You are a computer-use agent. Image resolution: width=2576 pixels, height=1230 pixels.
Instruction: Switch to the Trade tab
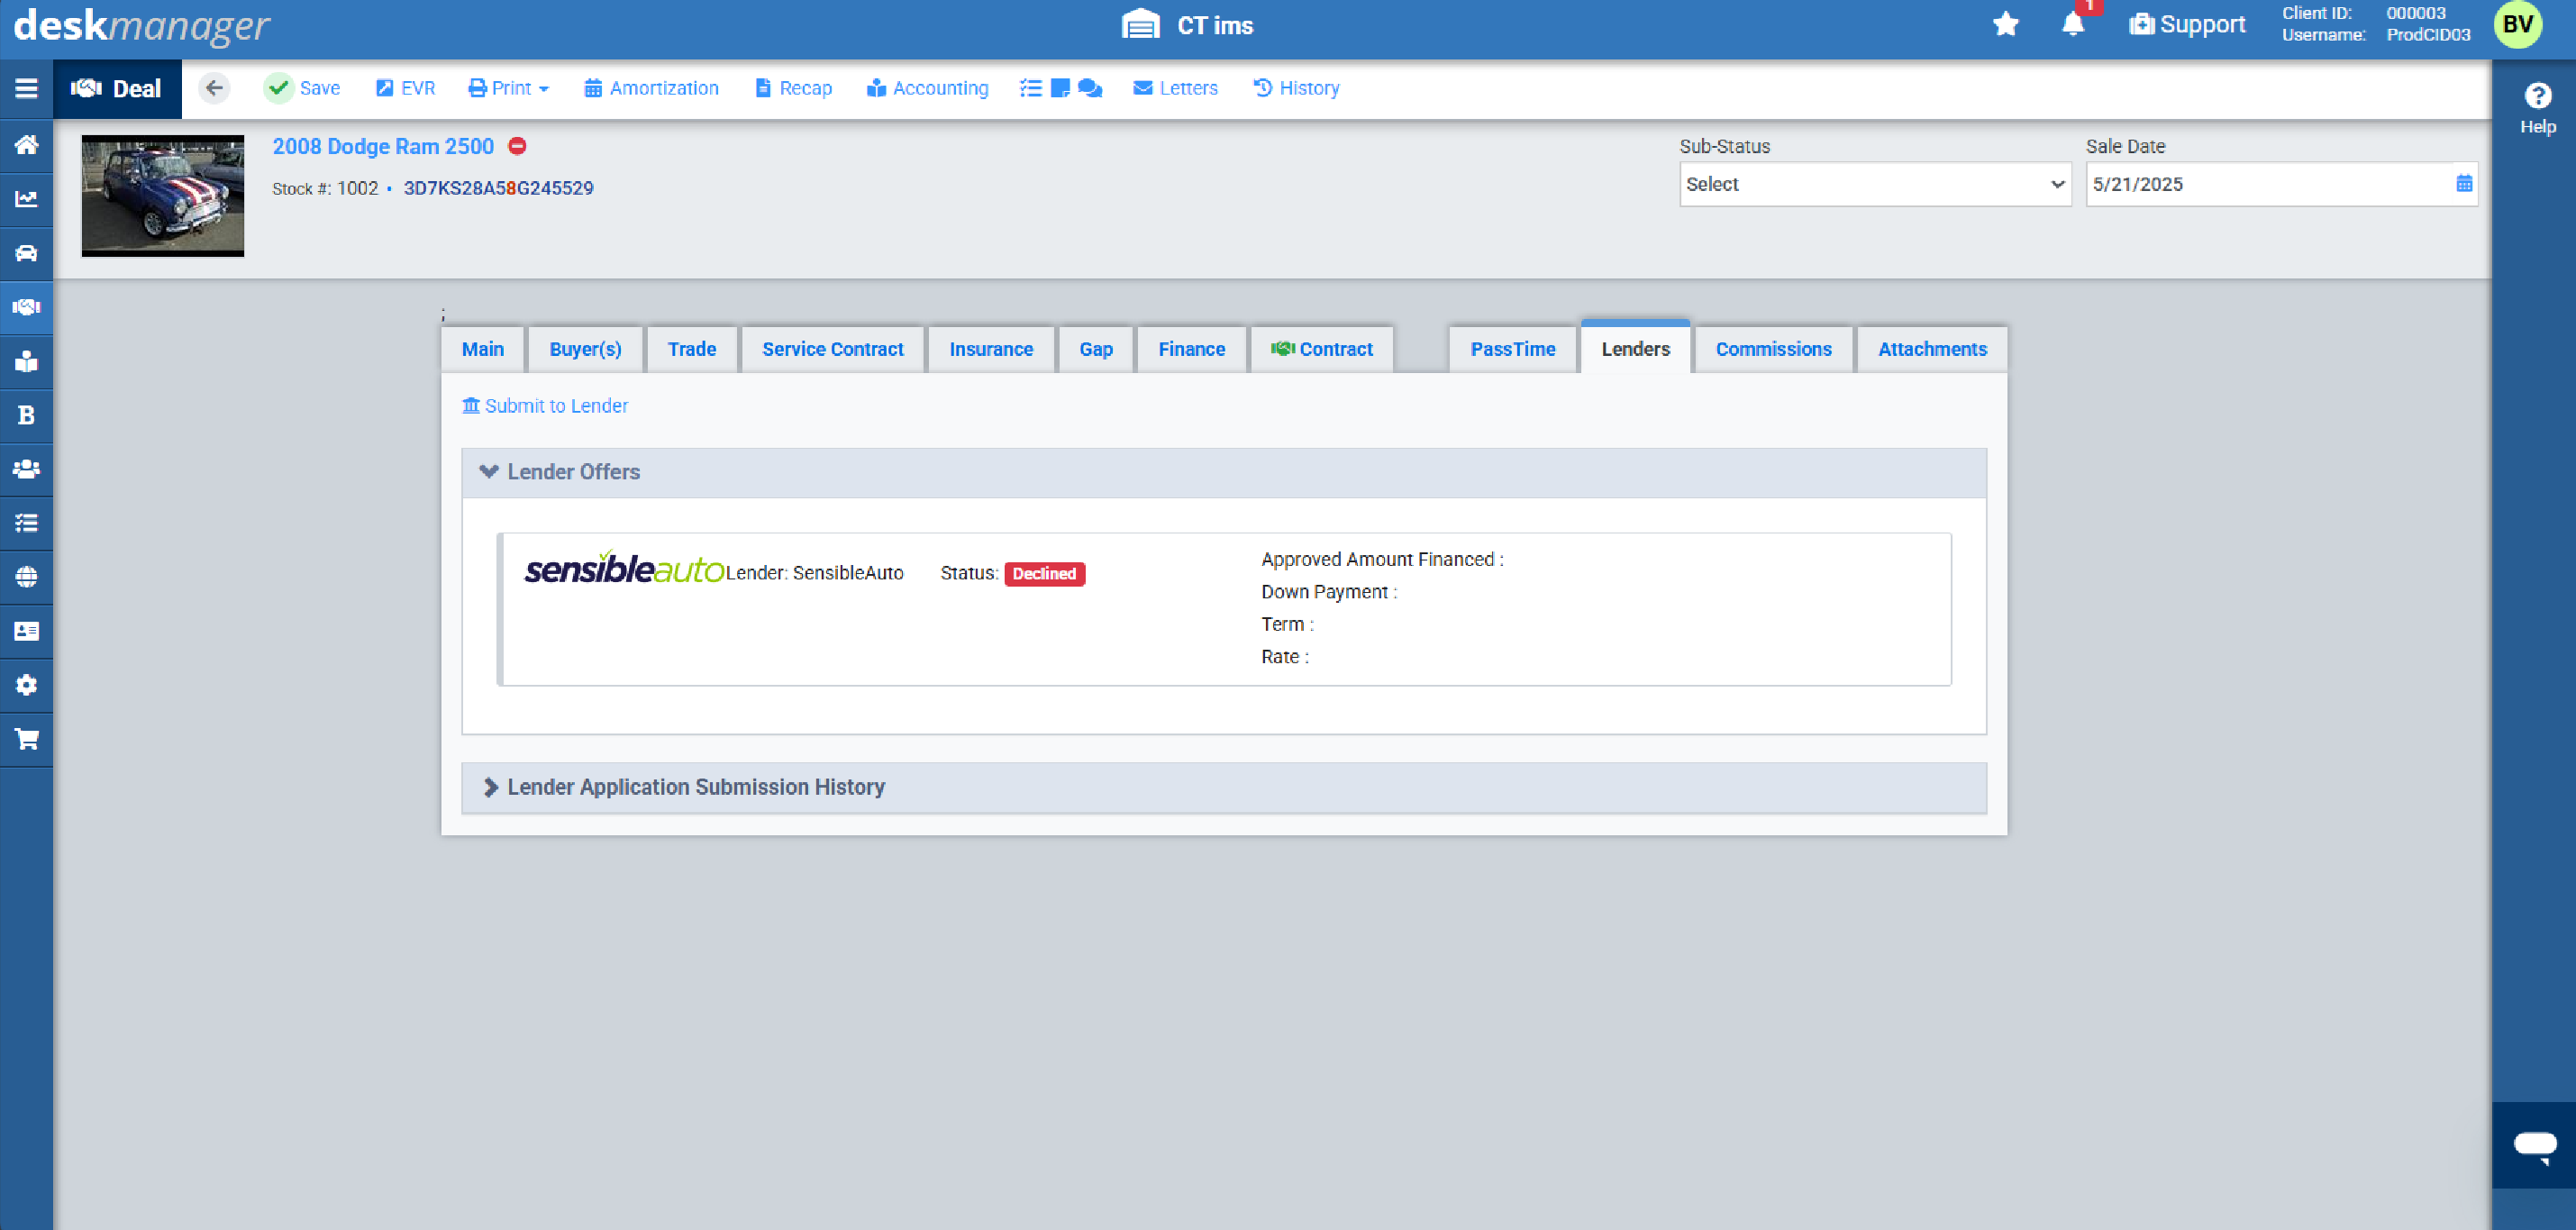click(x=692, y=349)
